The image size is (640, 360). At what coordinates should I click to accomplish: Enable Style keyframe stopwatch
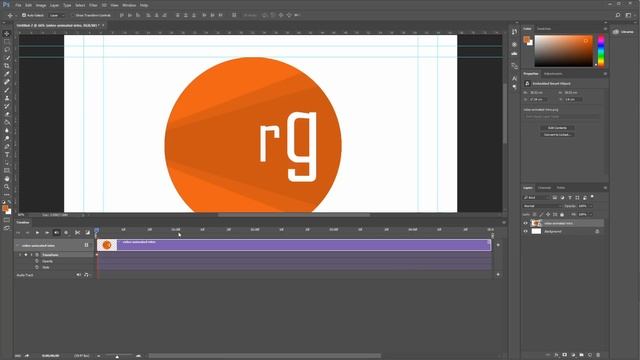pos(37,267)
